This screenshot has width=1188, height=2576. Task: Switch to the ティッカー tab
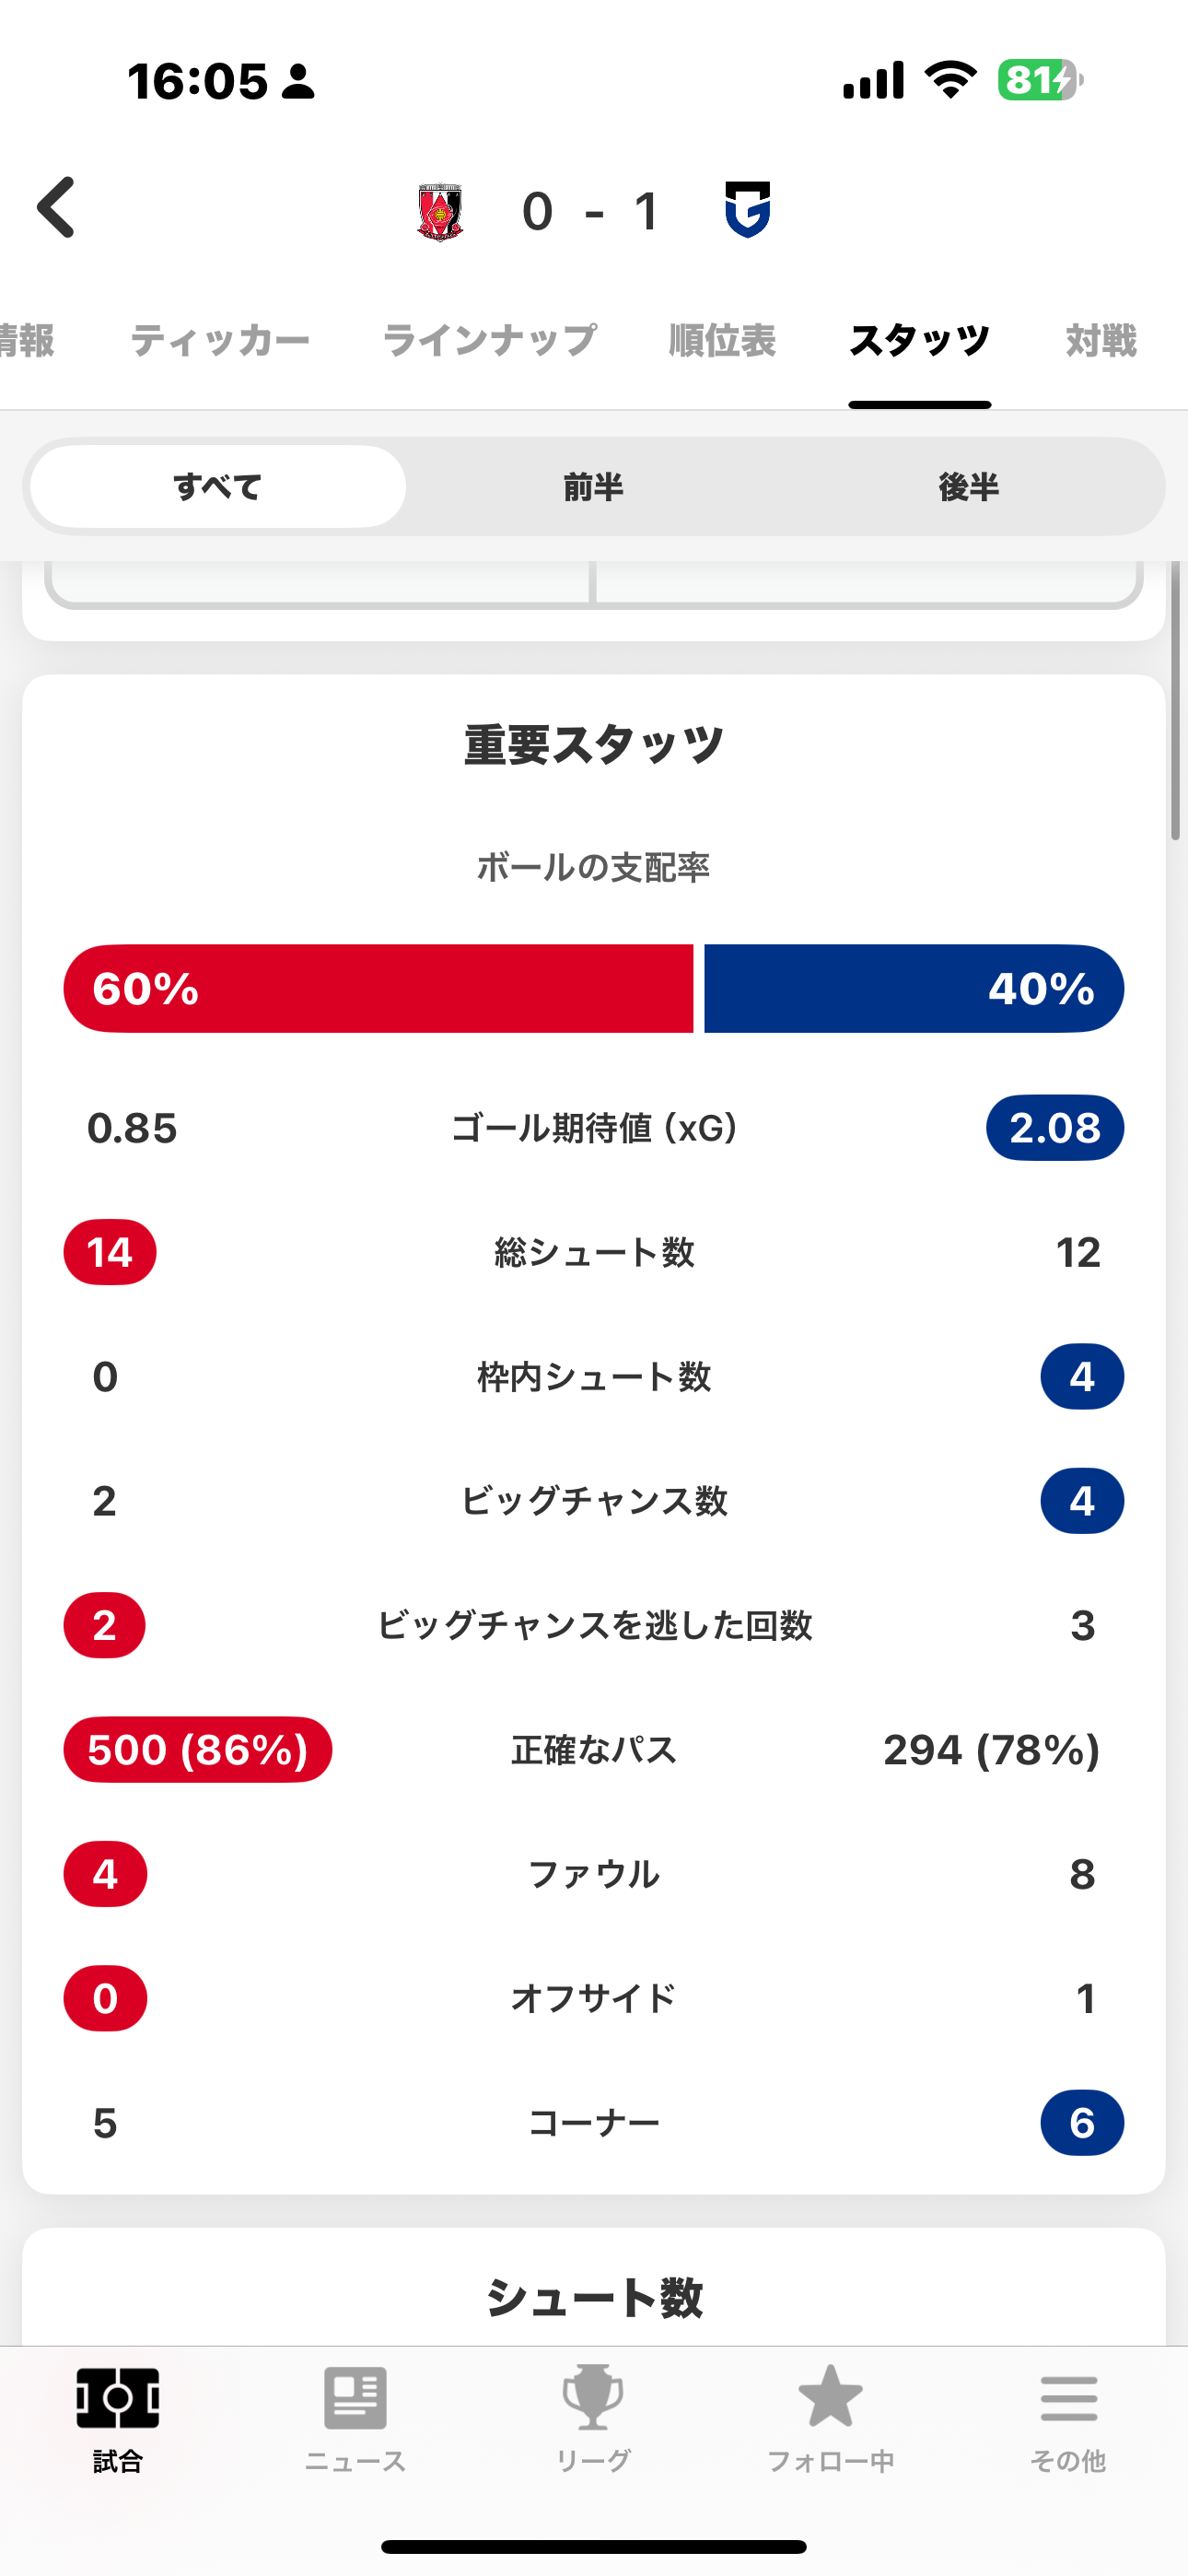pos(220,341)
